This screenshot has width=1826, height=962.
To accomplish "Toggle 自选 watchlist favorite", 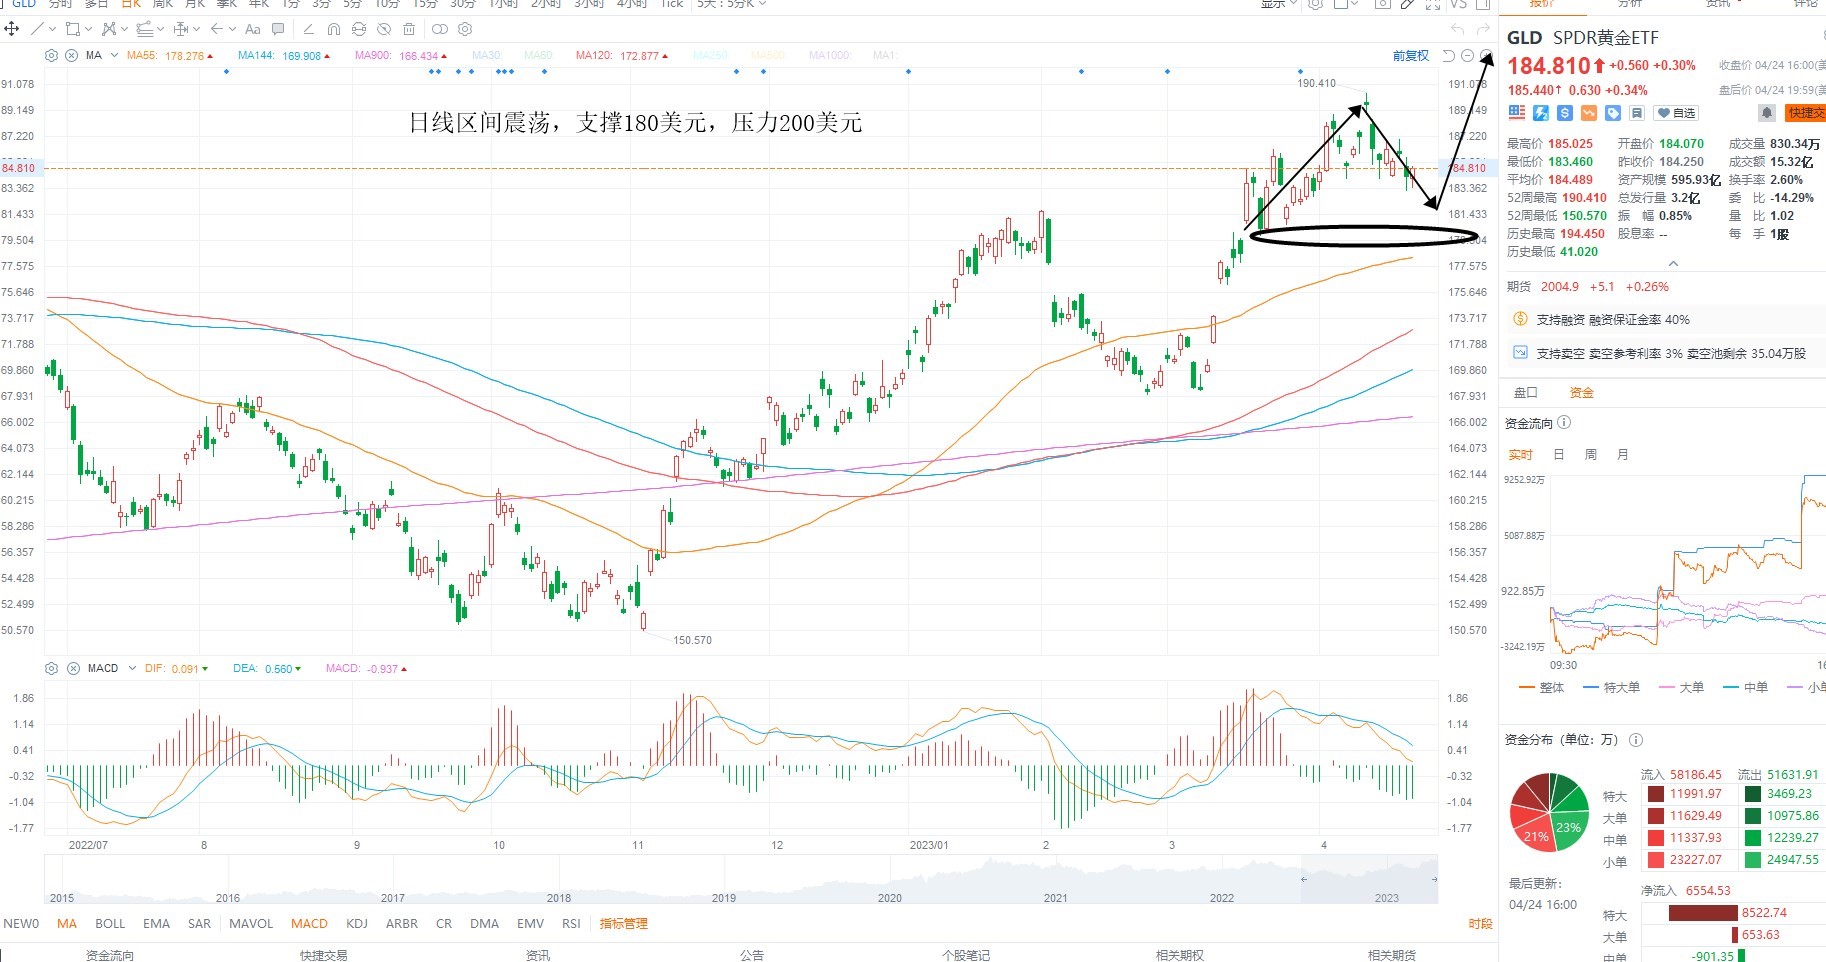I will 1677,113.
